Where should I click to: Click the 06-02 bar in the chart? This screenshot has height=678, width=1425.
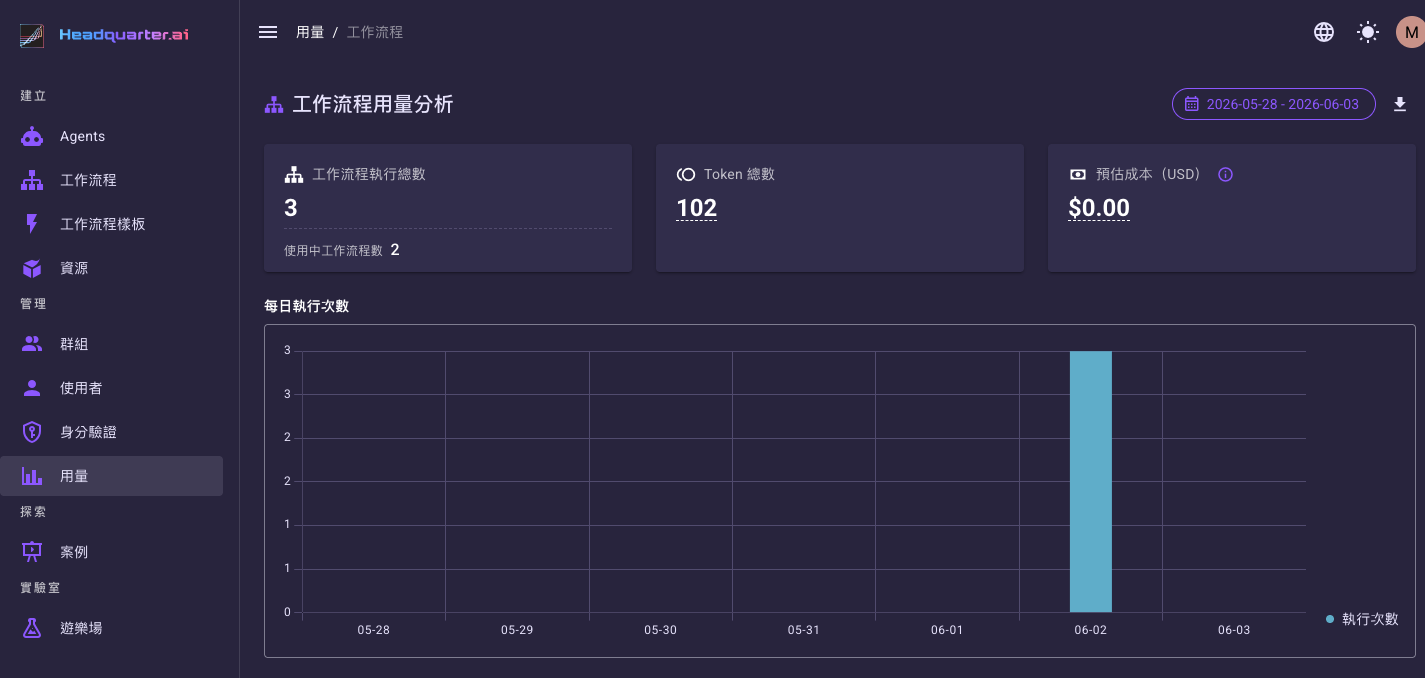click(x=1090, y=481)
